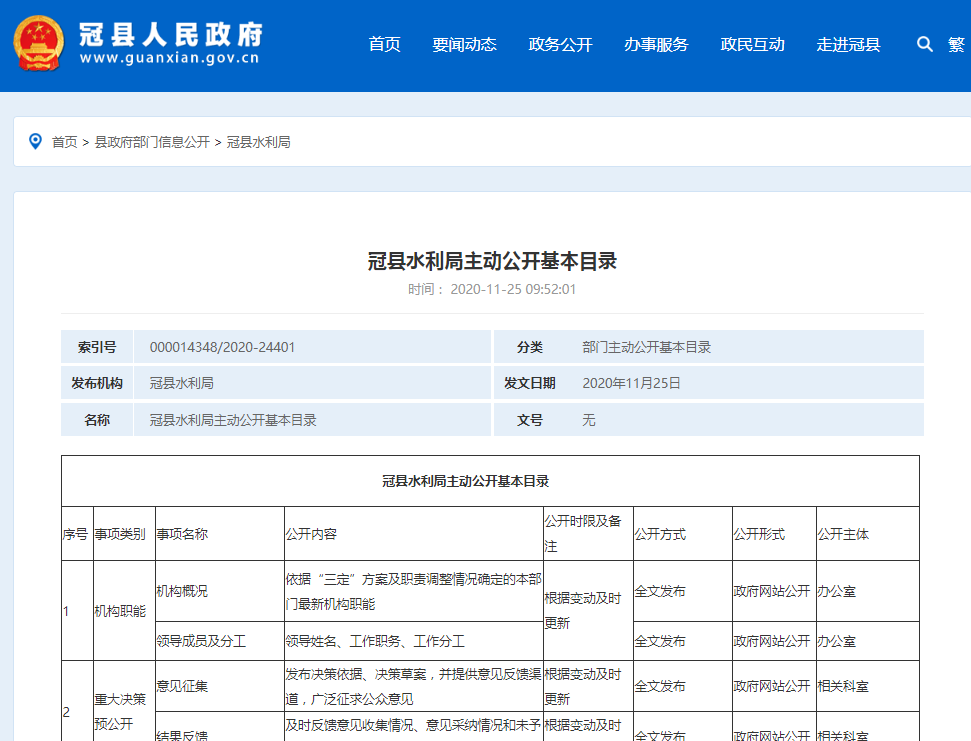971x741 pixels.
Task: Click the 冠县人民政府 site title
Action: 170,34
